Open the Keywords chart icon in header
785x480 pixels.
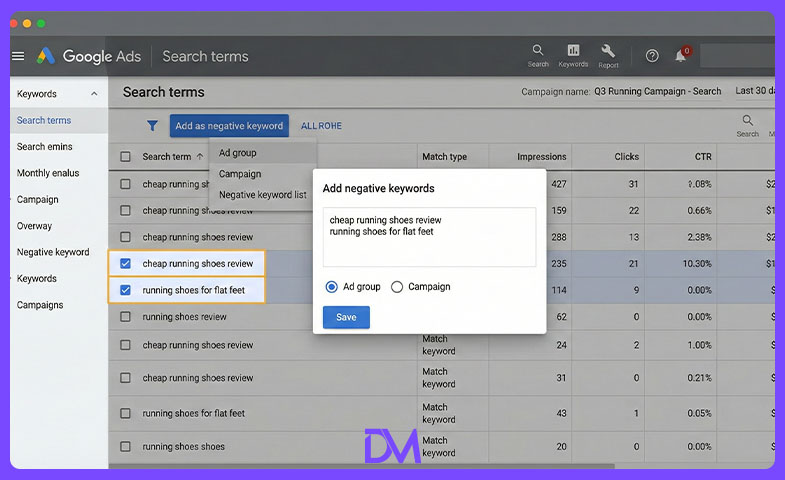pyautogui.click(x=573, y=50)
